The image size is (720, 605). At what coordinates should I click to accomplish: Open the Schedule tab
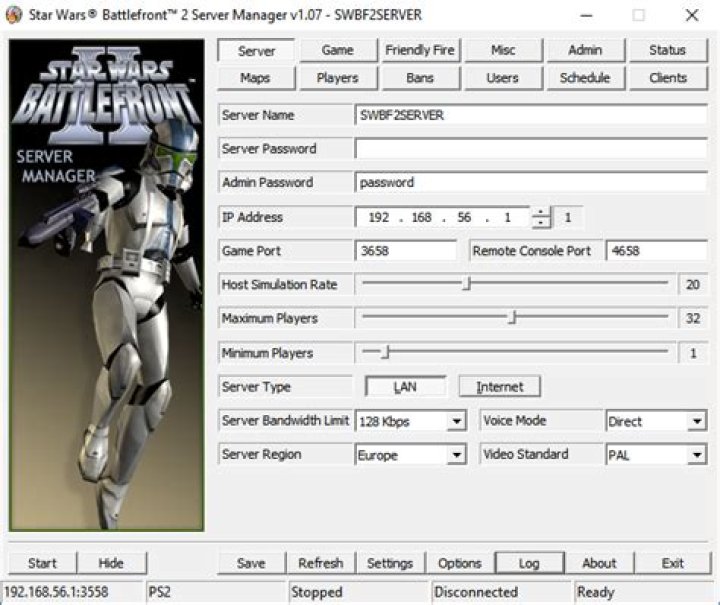pyautogui.click(x=585, y=78)
